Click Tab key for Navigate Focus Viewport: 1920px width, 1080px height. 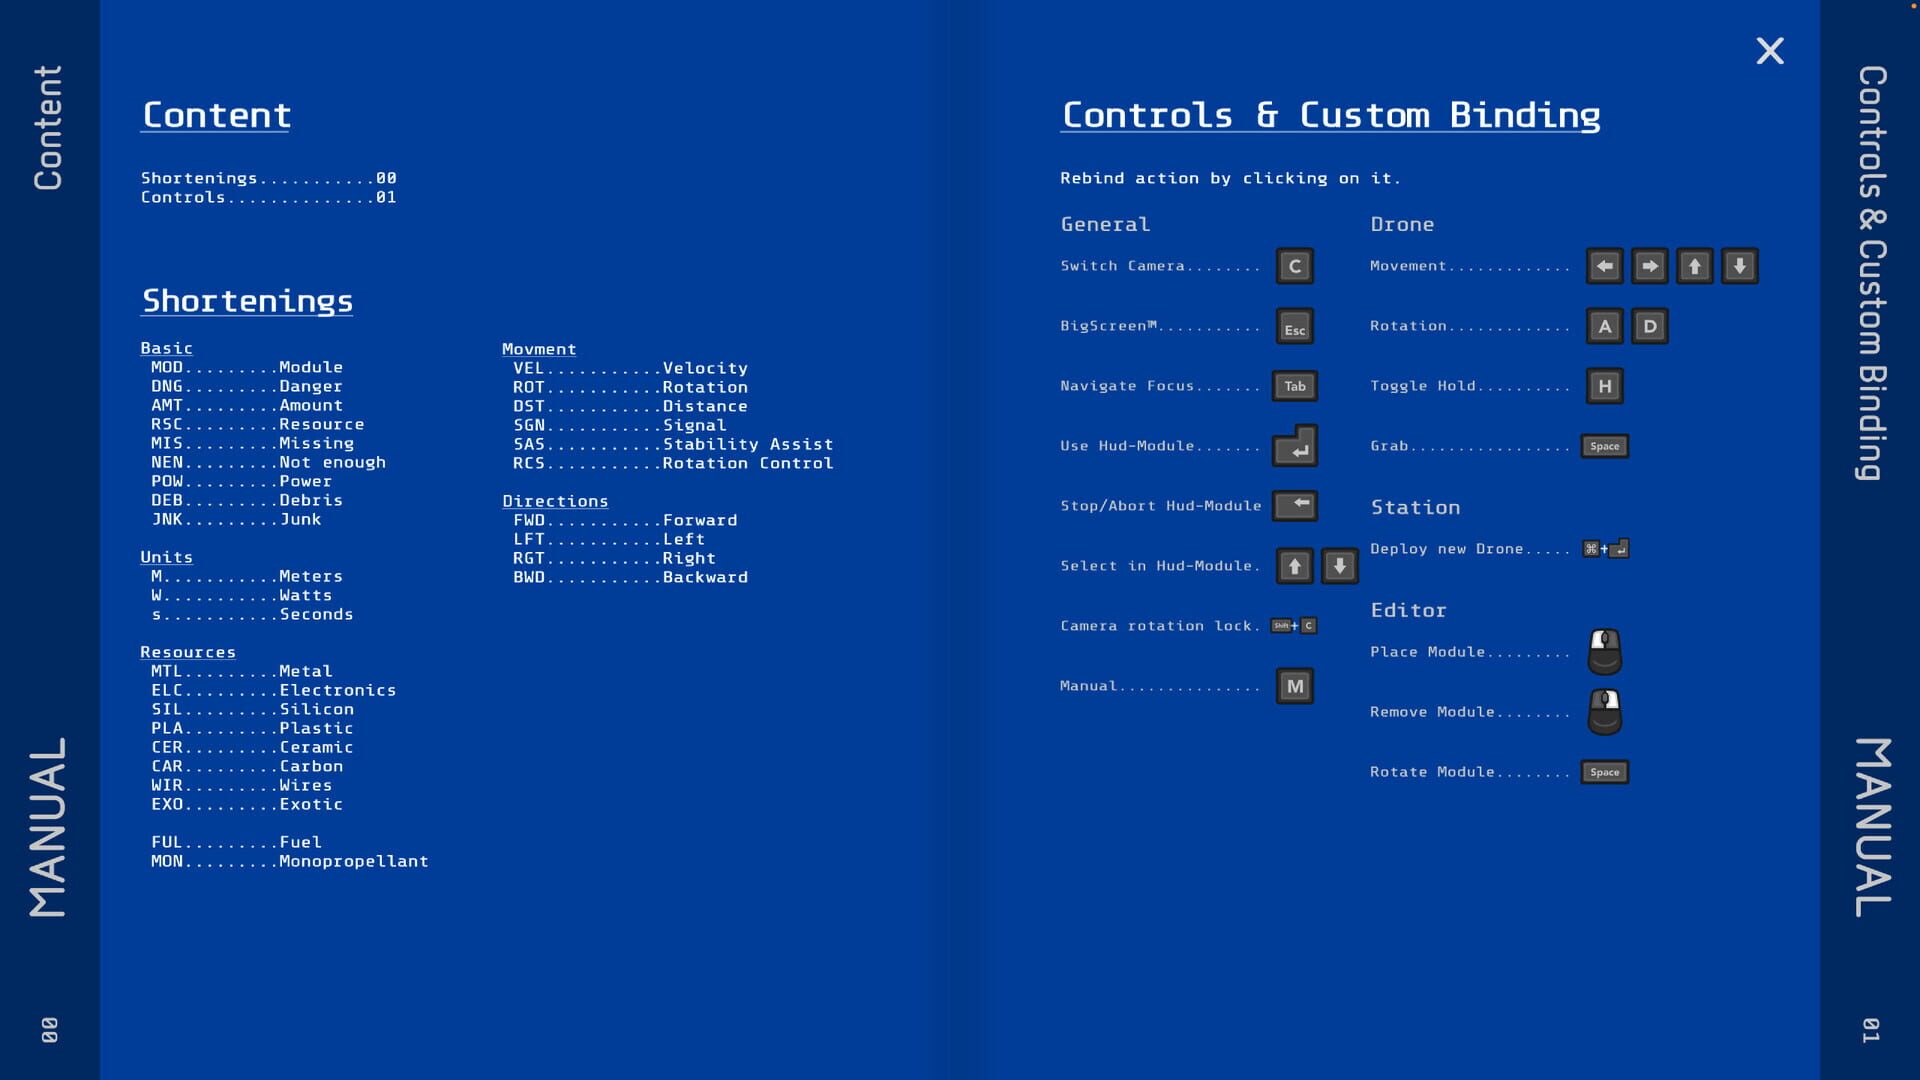(1294, 386)
